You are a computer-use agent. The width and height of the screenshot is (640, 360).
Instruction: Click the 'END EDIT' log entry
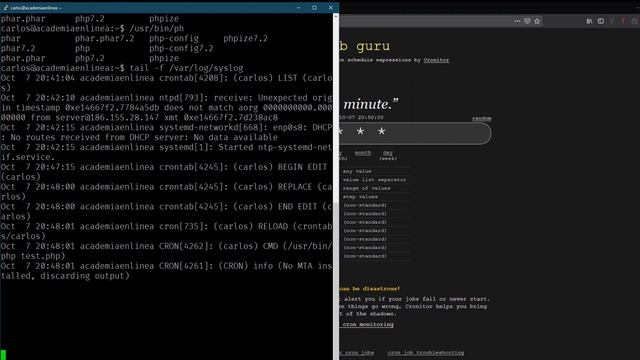[298, 207]
